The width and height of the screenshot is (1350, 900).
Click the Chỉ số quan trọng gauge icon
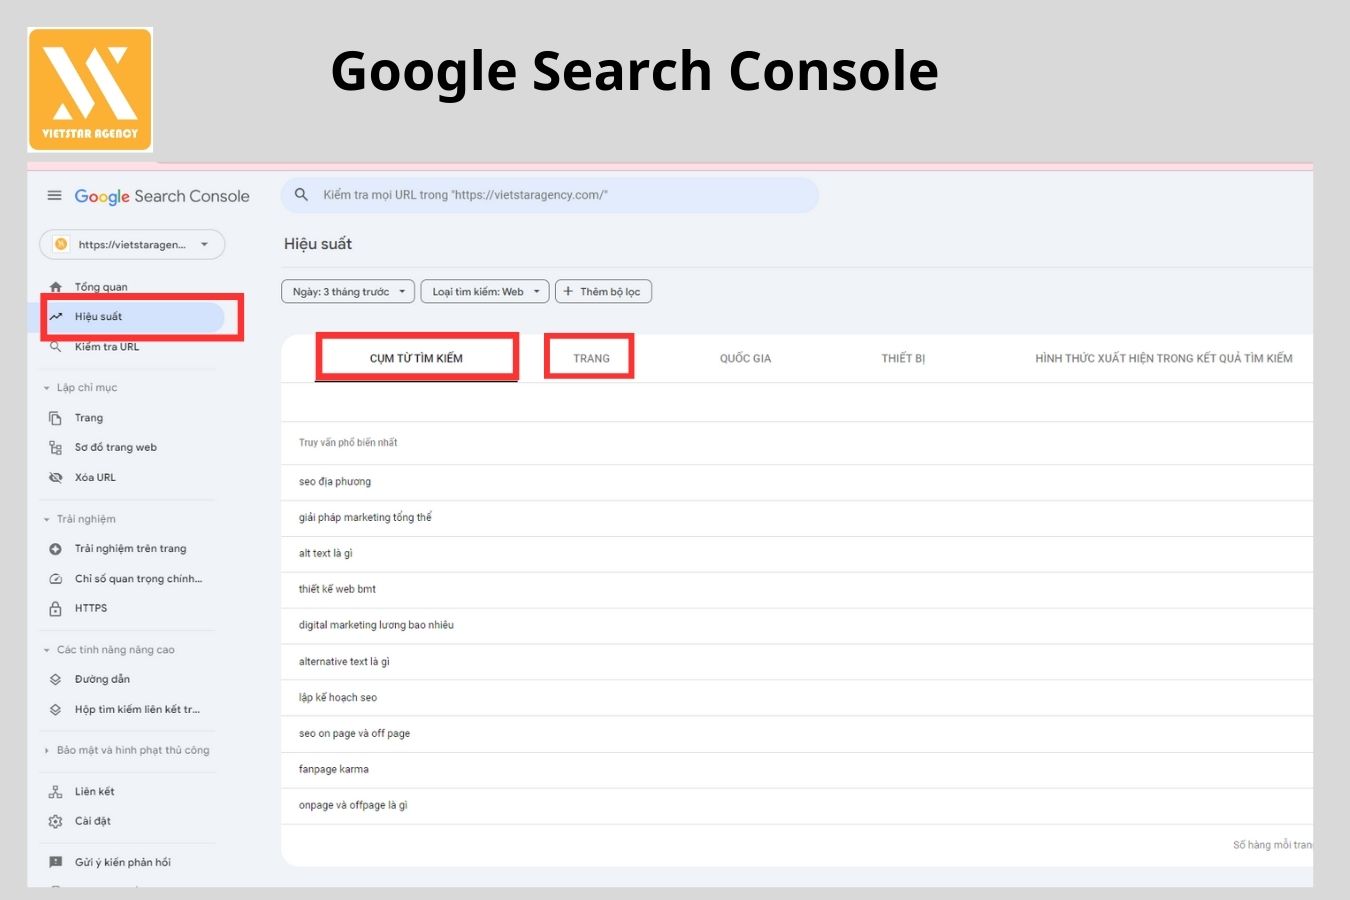[56, 579]
